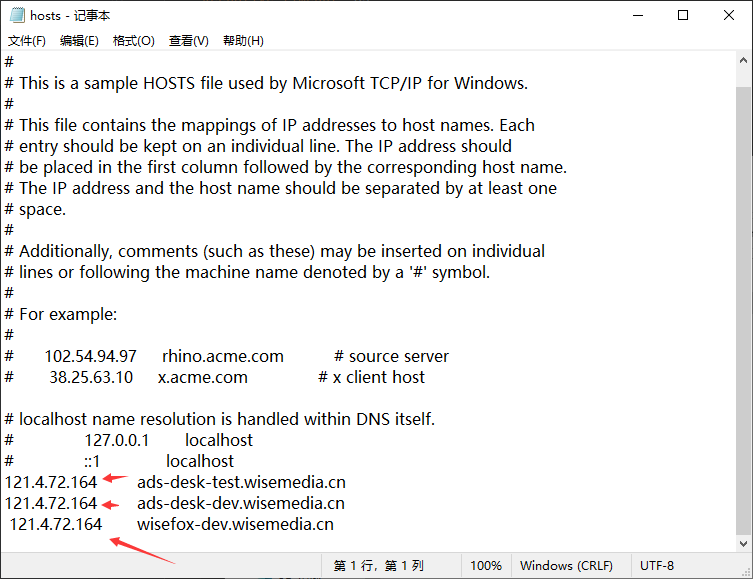Maximize the hosts Notepad window
753x579 pixels.
click(x=683, y=15)
